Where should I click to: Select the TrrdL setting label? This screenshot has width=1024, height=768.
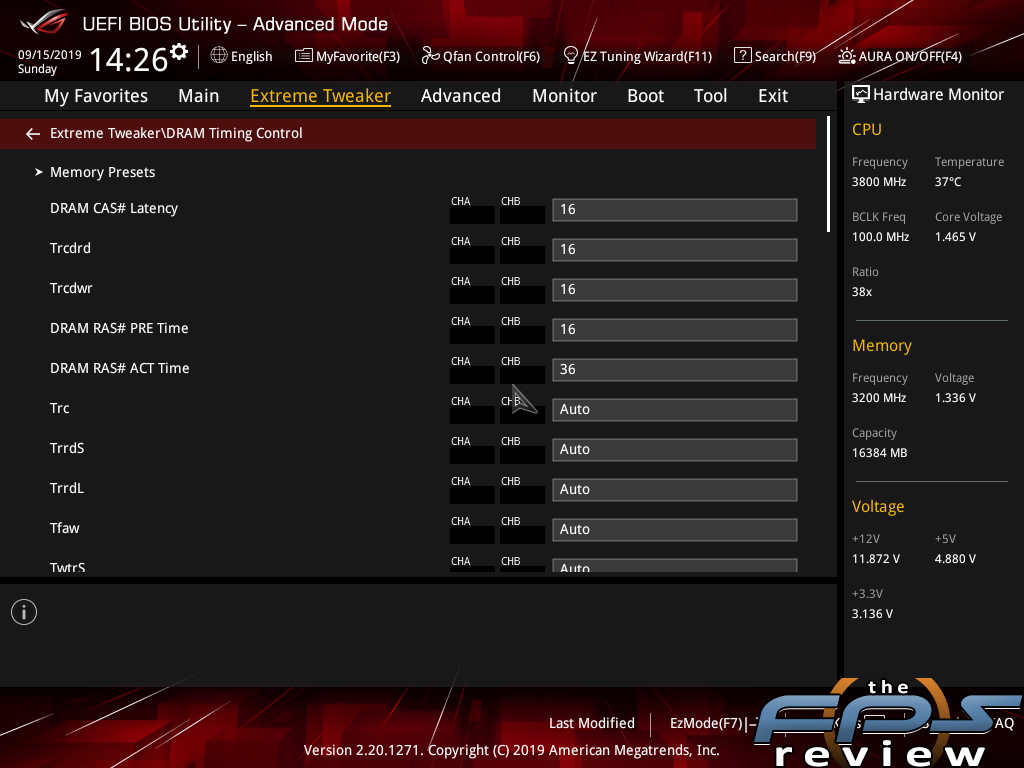[67, 488]
